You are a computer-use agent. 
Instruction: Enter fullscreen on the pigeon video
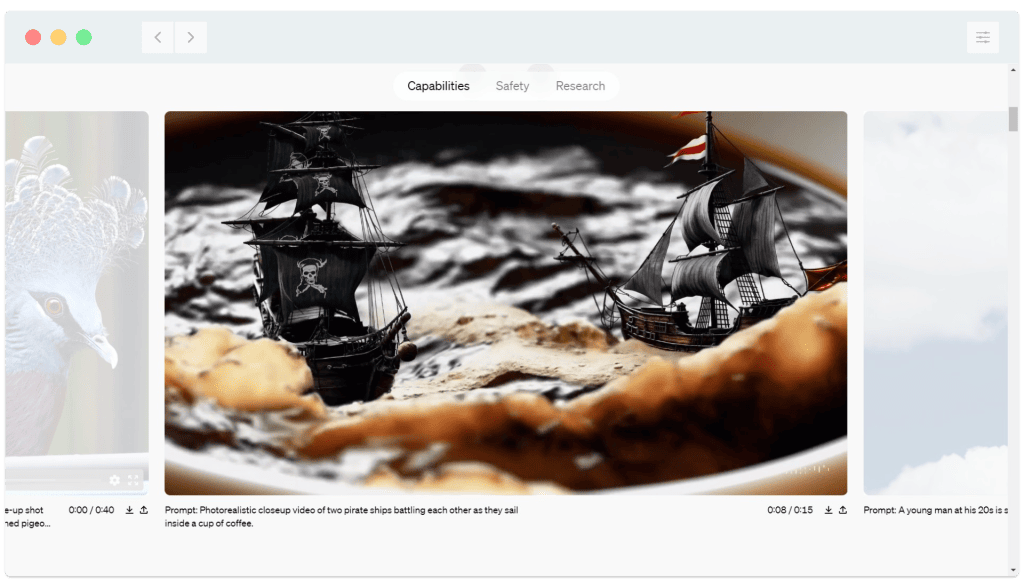coord(133,480)
